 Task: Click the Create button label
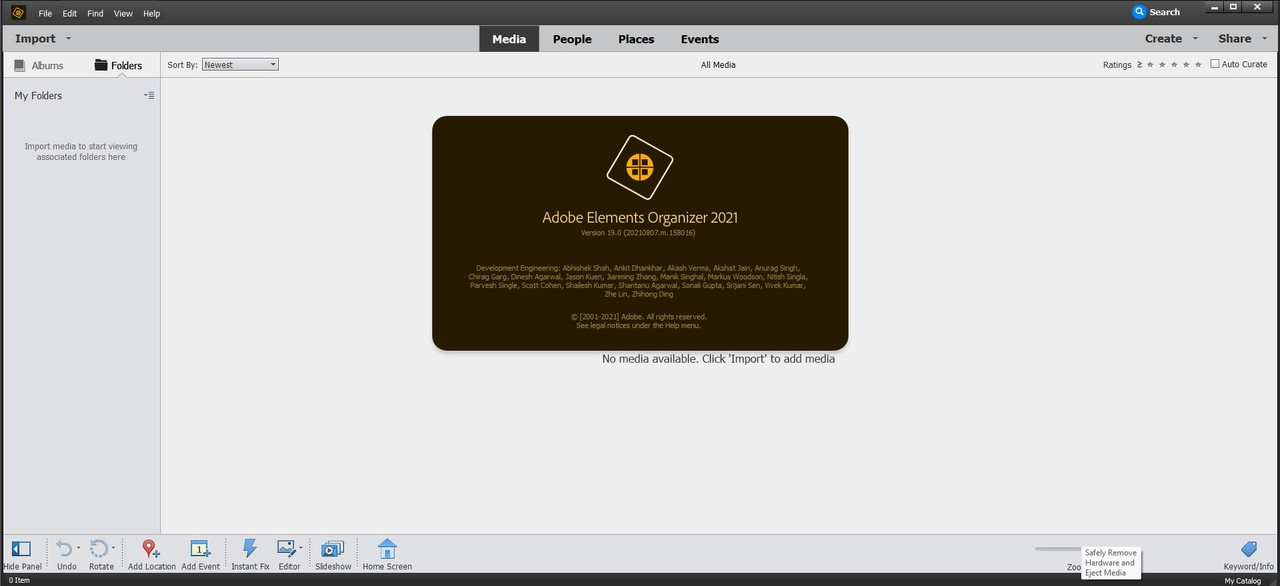tap(1163, 39)
